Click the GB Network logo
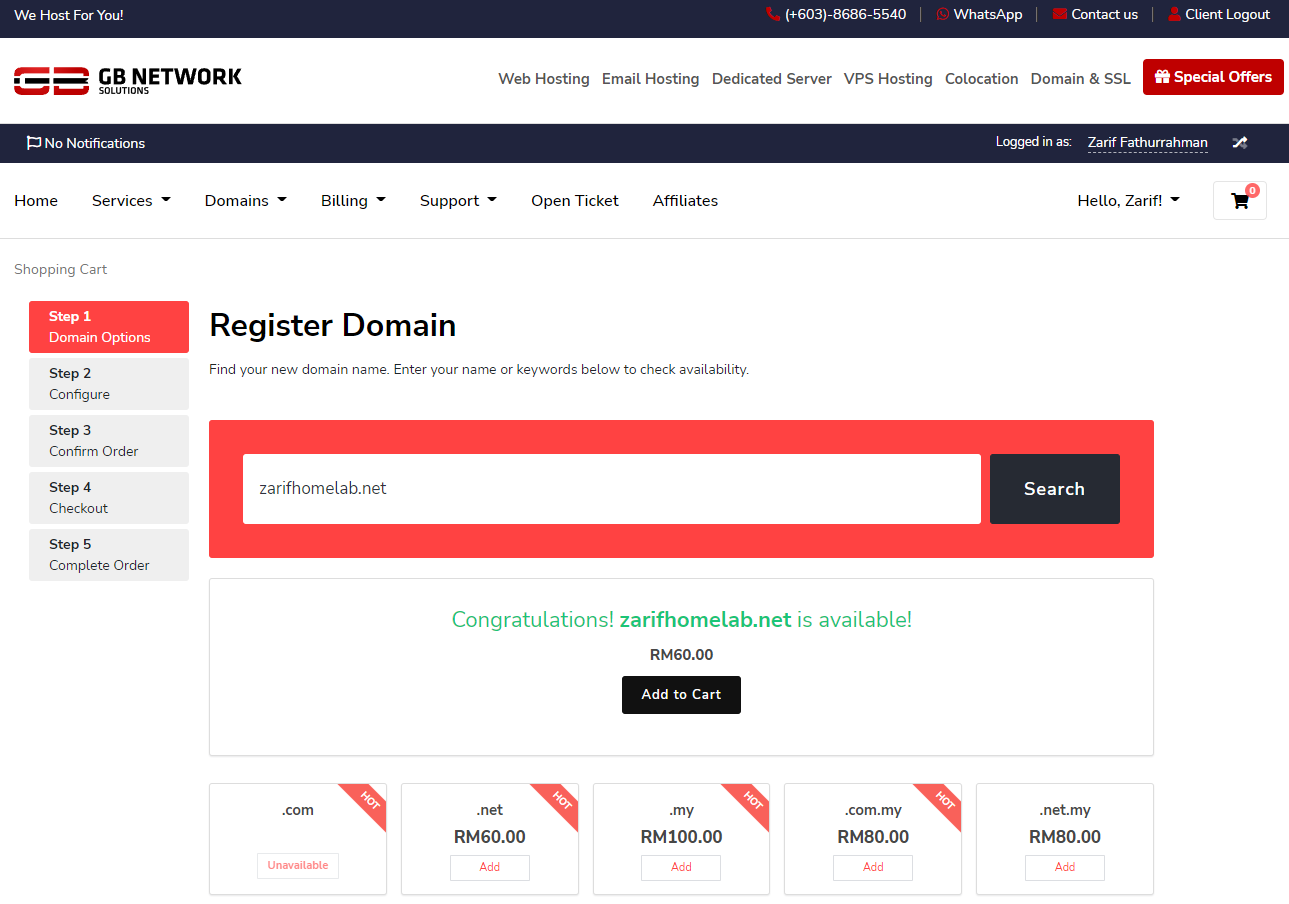 click(x=128, y=80)
